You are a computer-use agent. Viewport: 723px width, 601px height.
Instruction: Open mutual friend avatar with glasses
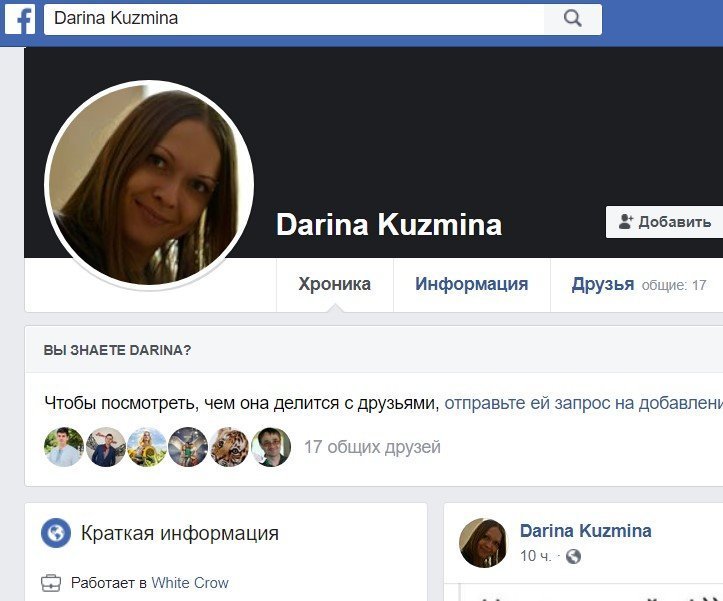271,447
